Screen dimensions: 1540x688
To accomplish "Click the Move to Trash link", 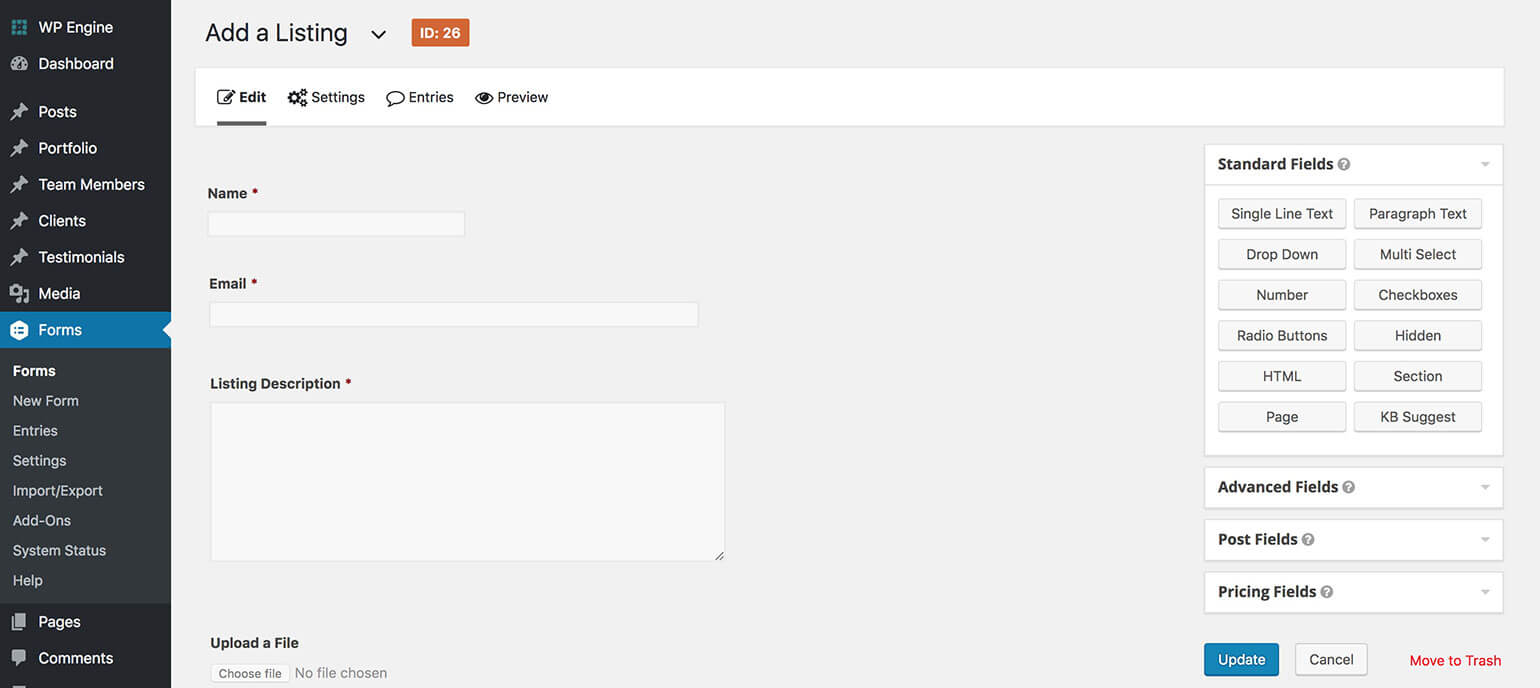I will 1455,660.
